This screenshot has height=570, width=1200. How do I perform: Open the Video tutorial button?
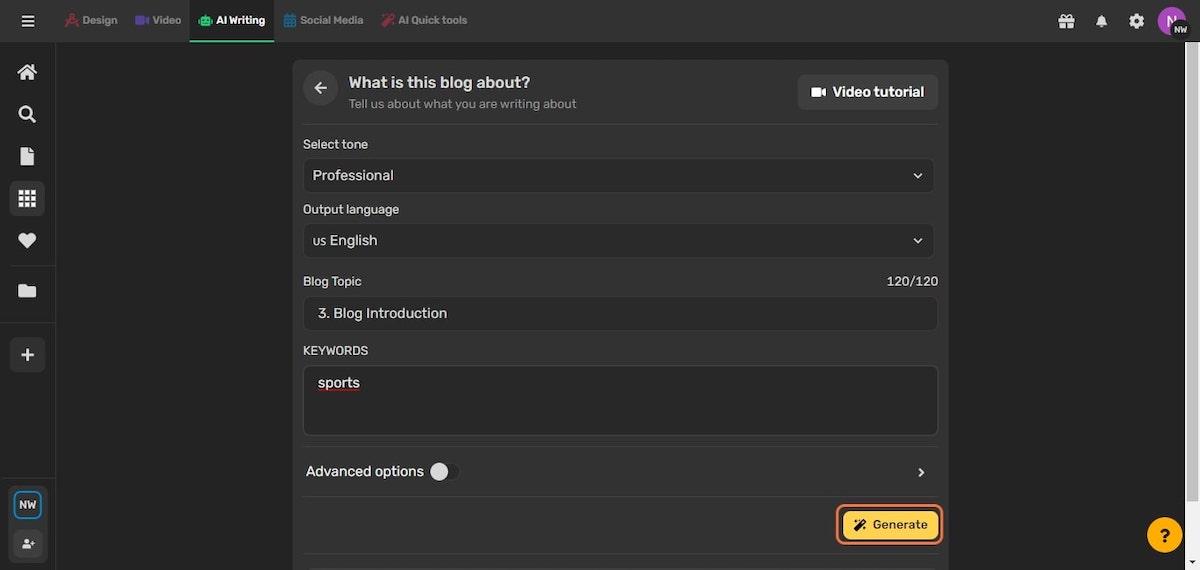867,92
